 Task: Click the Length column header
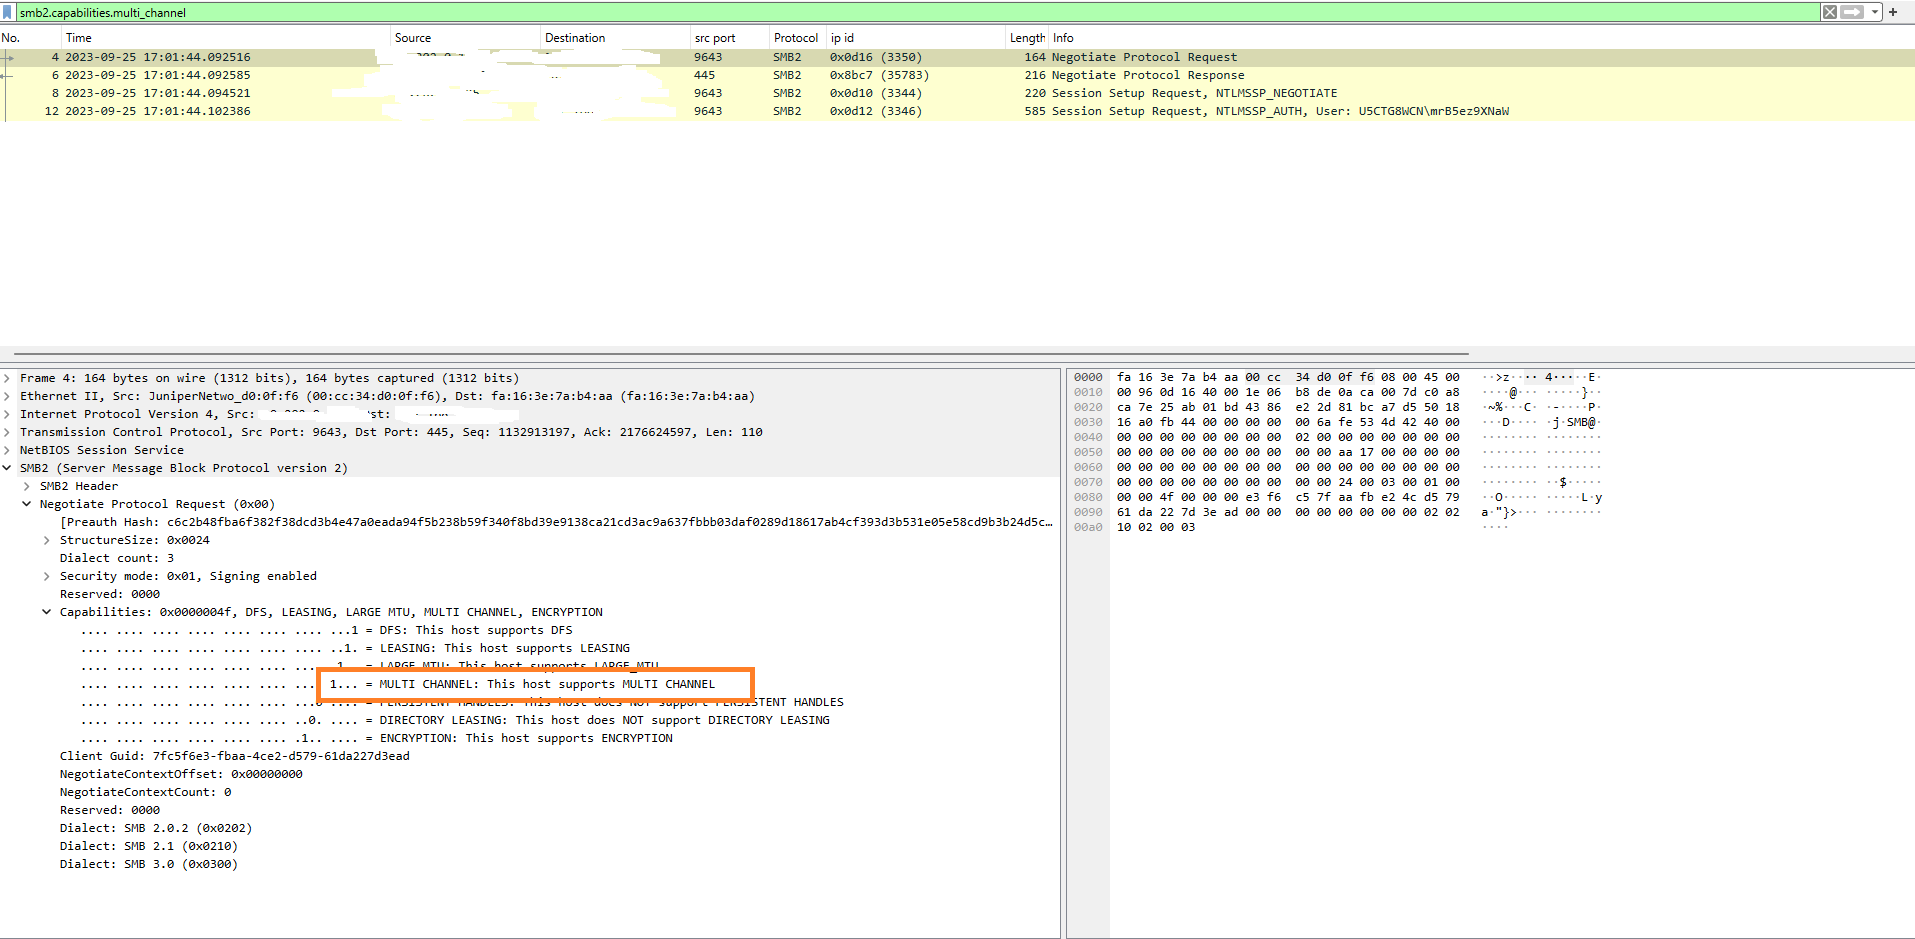point(1027,38)
